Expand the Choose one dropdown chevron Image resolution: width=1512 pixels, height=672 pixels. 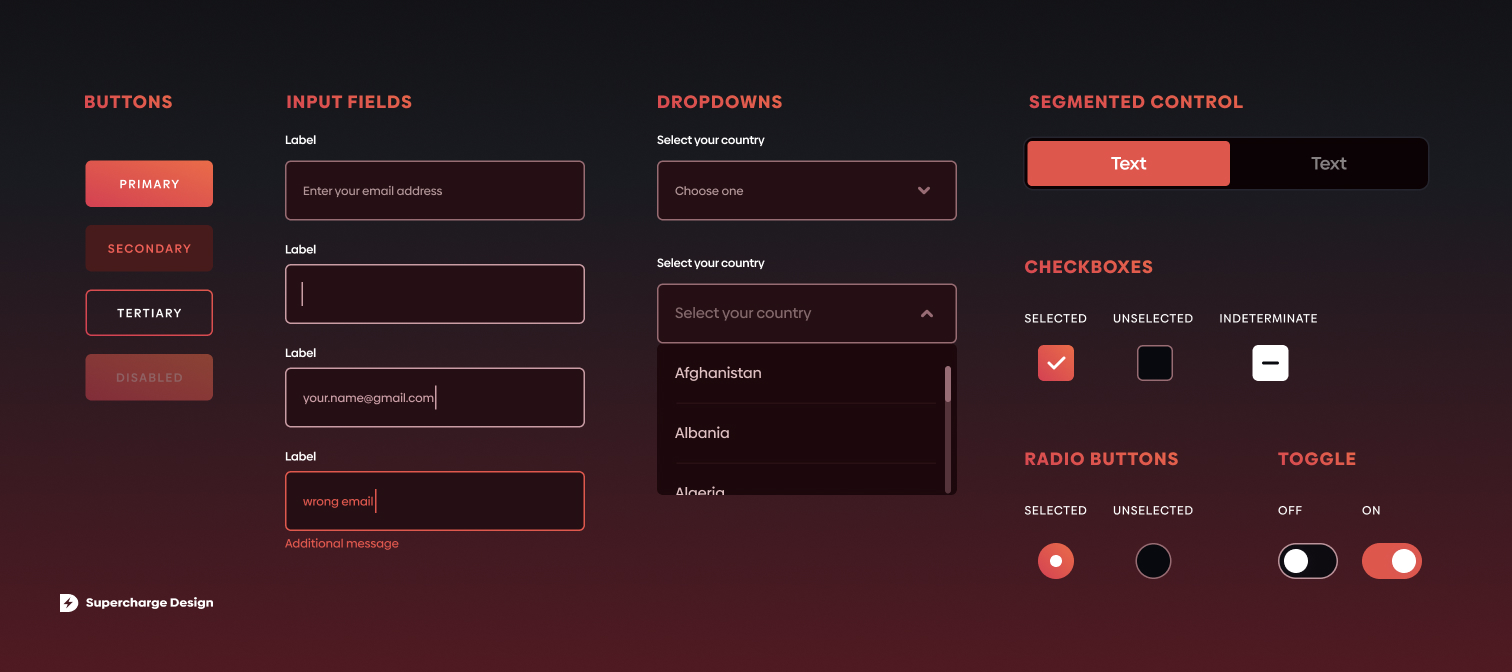923,191
